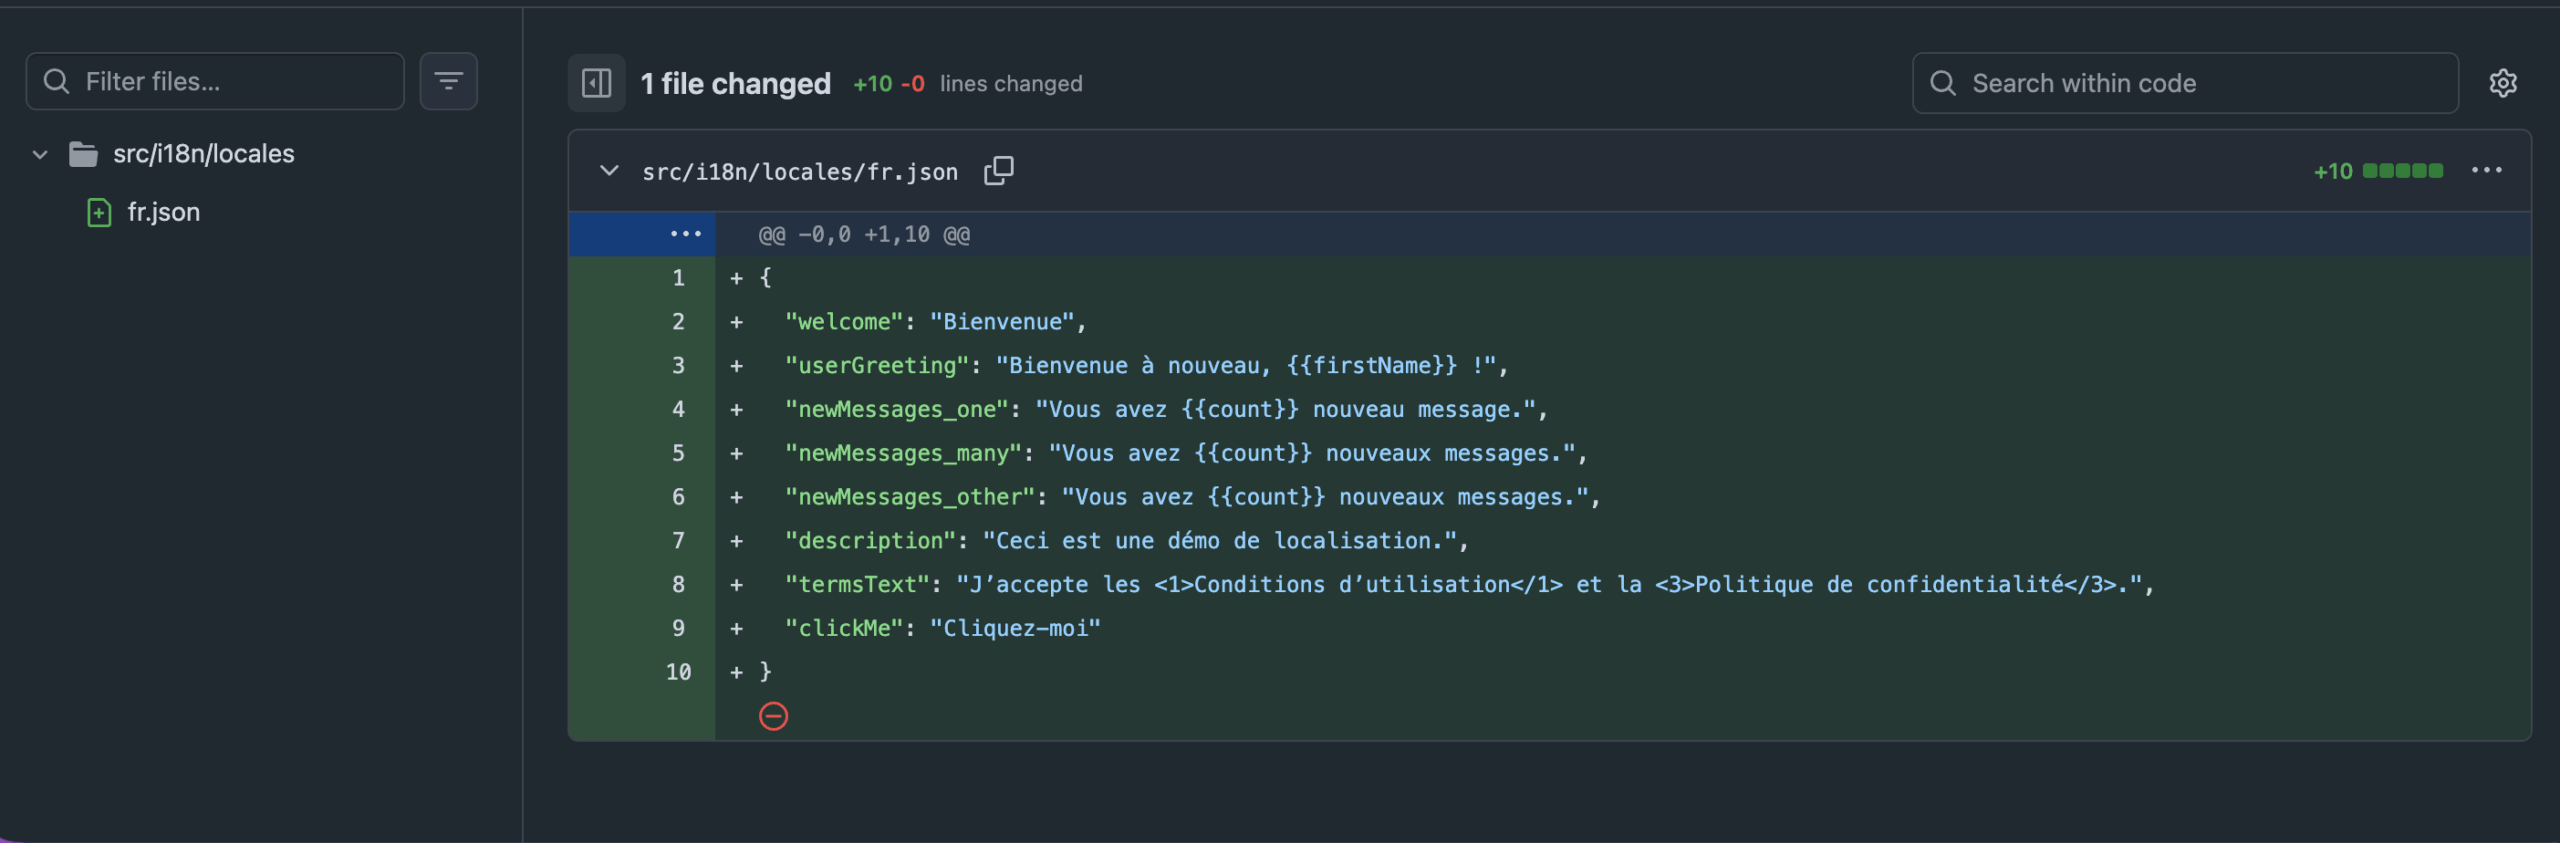Click the locales folder icon

(x=83, y=154)
